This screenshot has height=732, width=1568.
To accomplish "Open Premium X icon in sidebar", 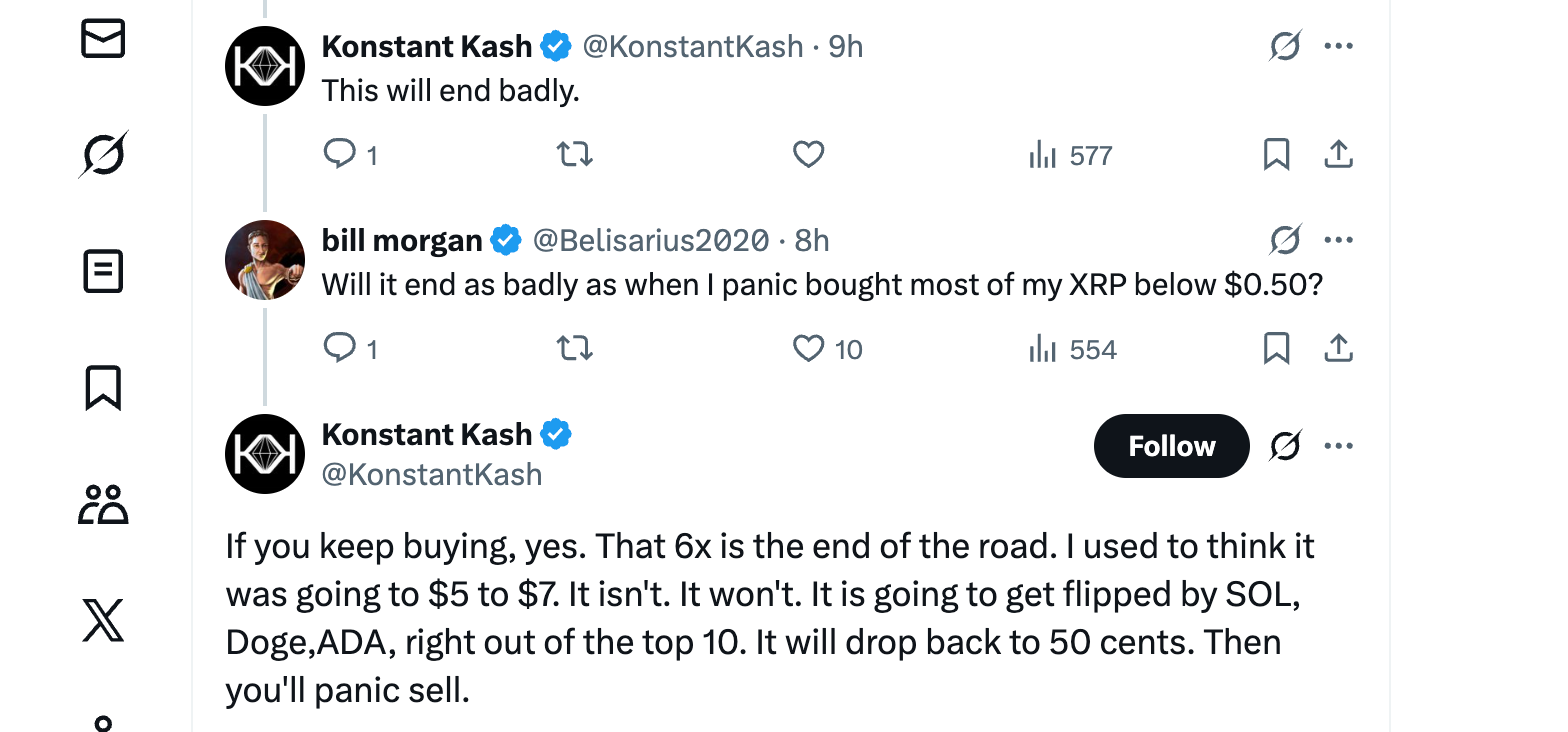I will (103, 620).
